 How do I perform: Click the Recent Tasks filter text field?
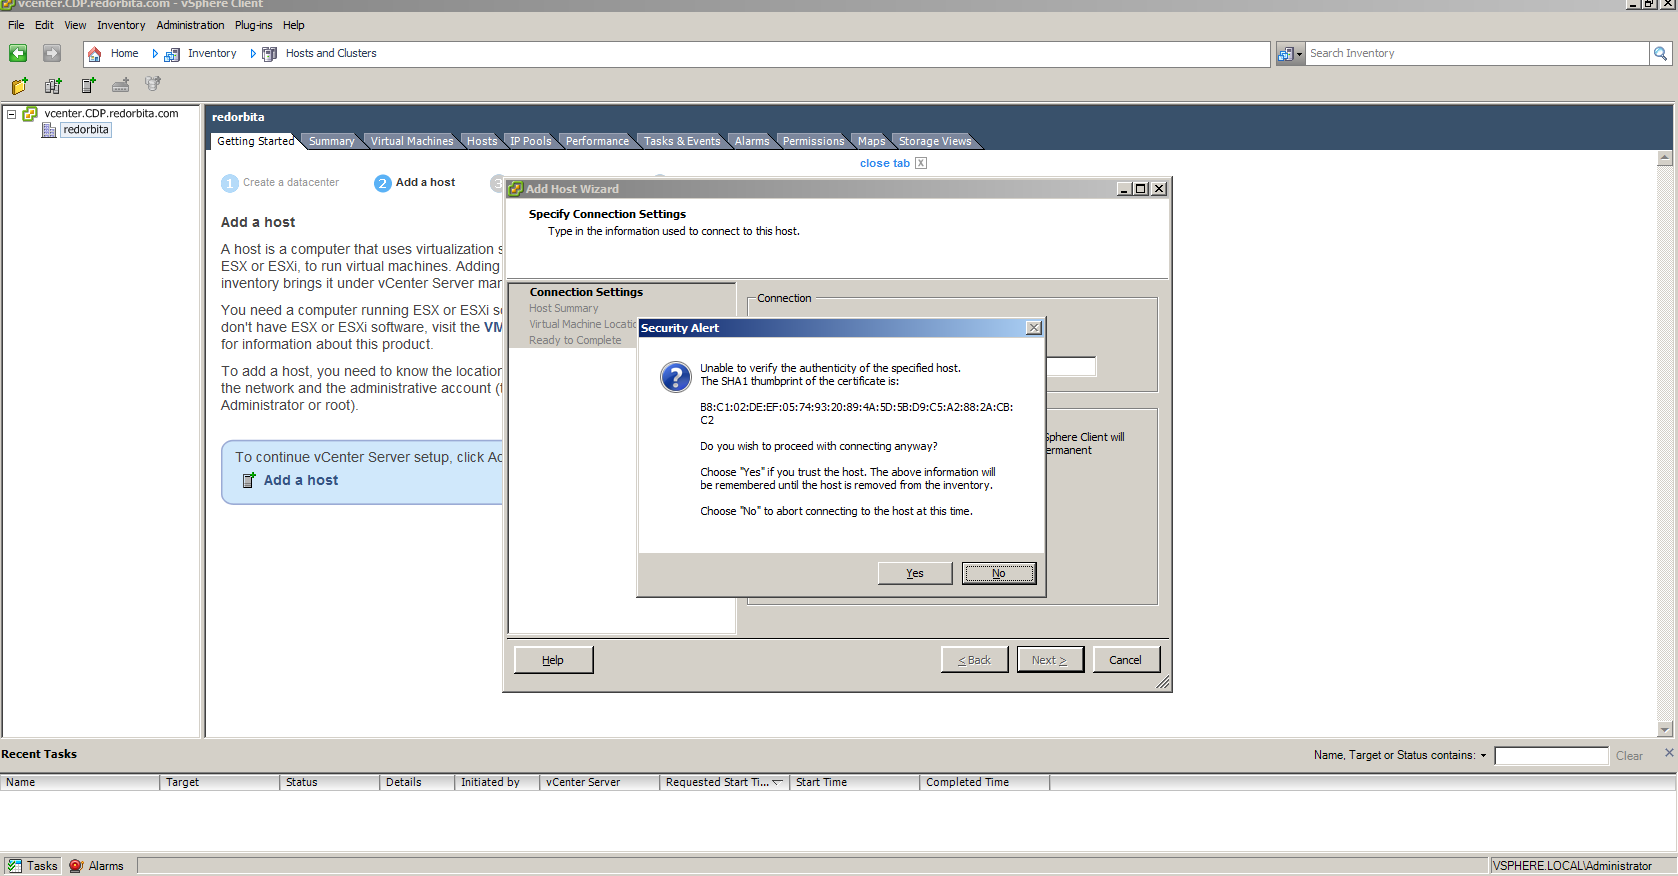1550,756
